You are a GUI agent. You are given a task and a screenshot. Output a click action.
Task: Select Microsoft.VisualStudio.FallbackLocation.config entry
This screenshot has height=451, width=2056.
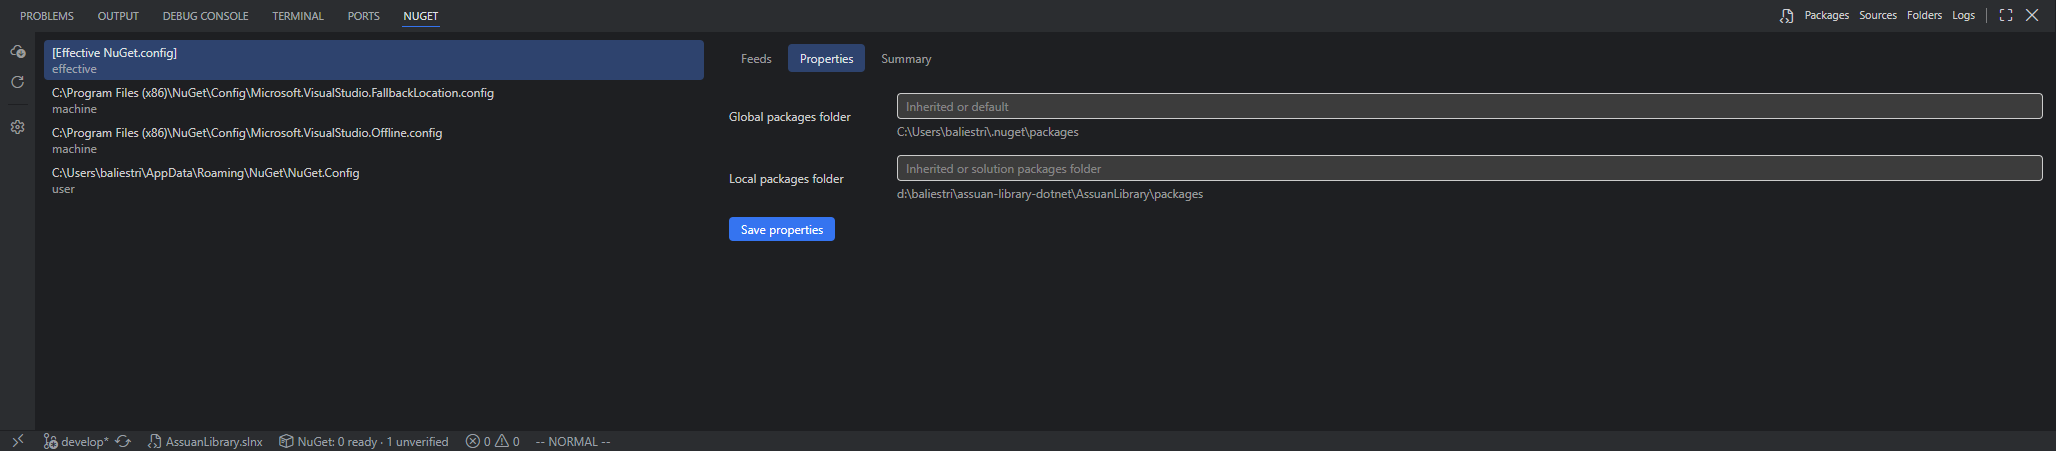pyautogui.click(x=374, y=100)
